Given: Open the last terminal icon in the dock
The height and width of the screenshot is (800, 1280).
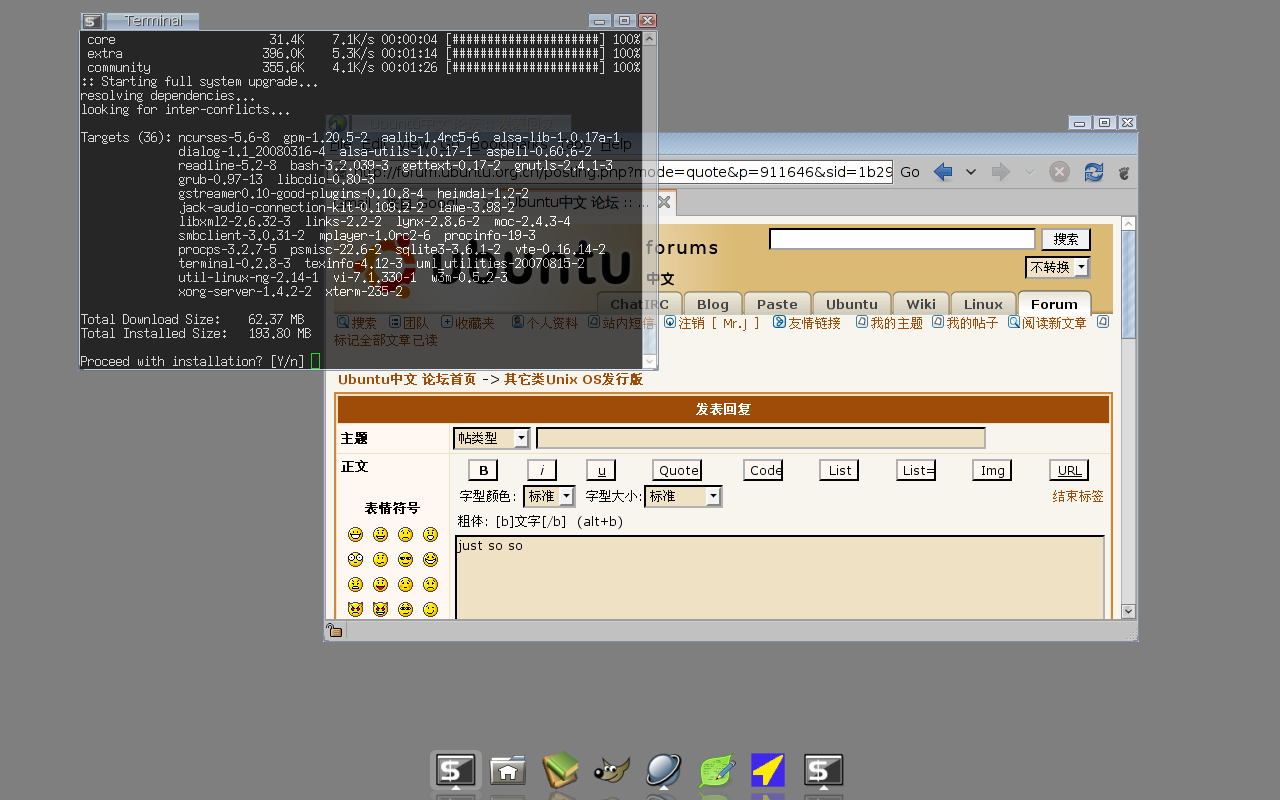Looking at the screenshot, I should [823, 771].
